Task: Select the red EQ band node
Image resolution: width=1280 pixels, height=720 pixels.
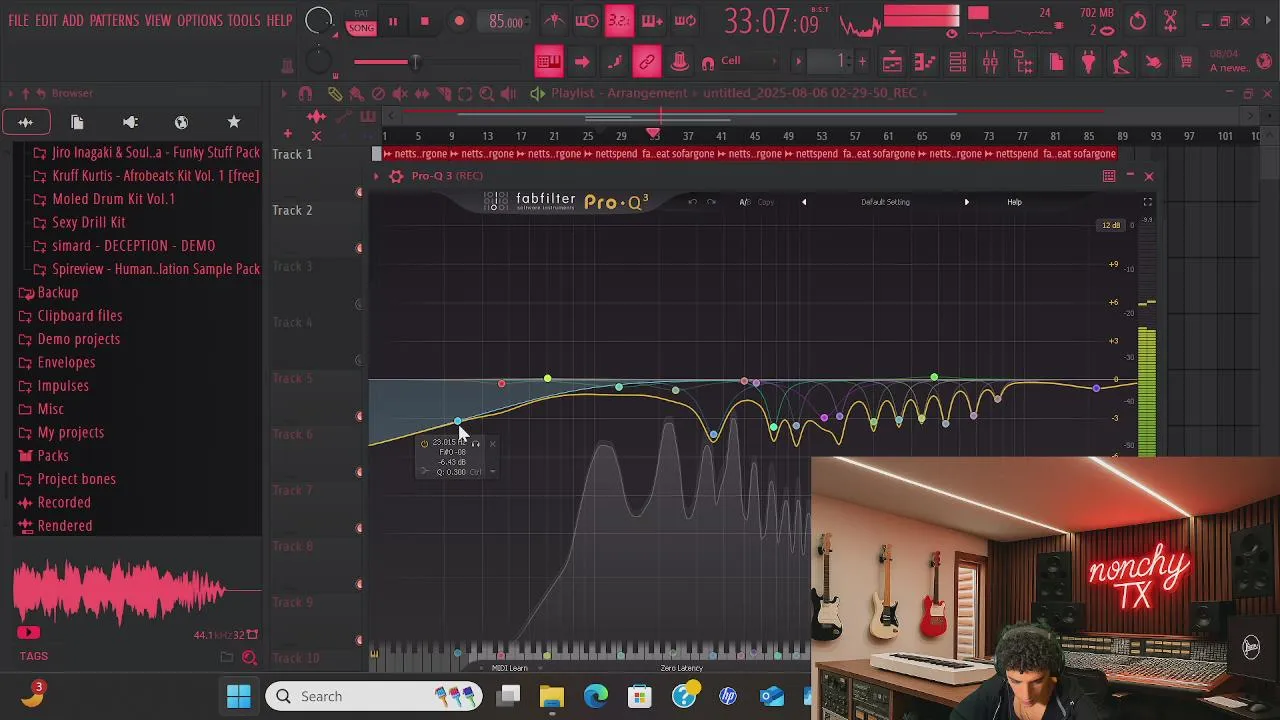Action: [x=501, y=384]
